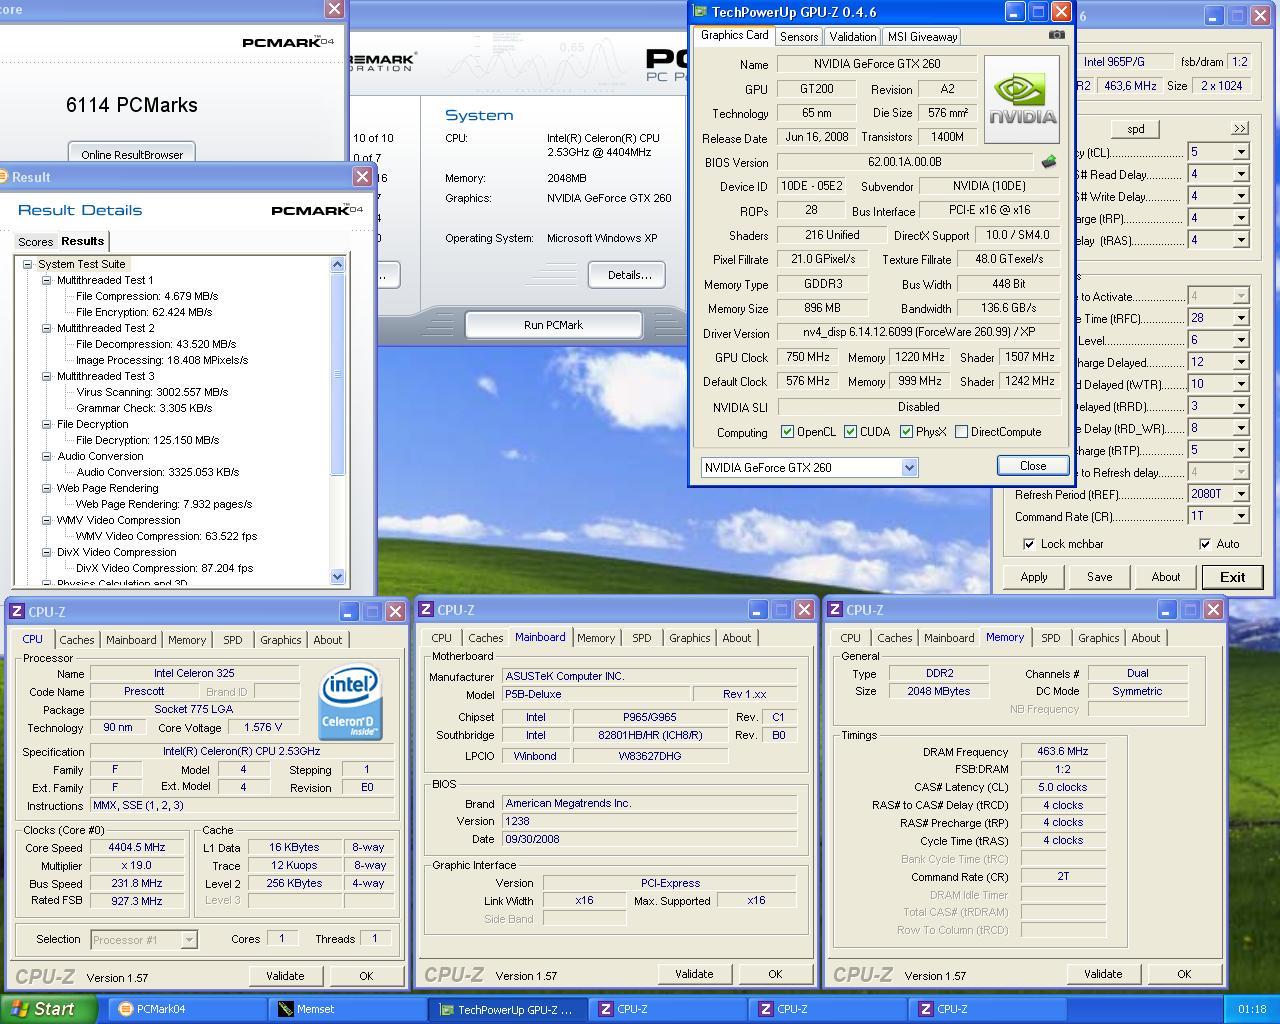Screen dimensions: 1280x1024
Task: Click the Mainboard CPU-Z window title icon
Action: pos(426,610)
